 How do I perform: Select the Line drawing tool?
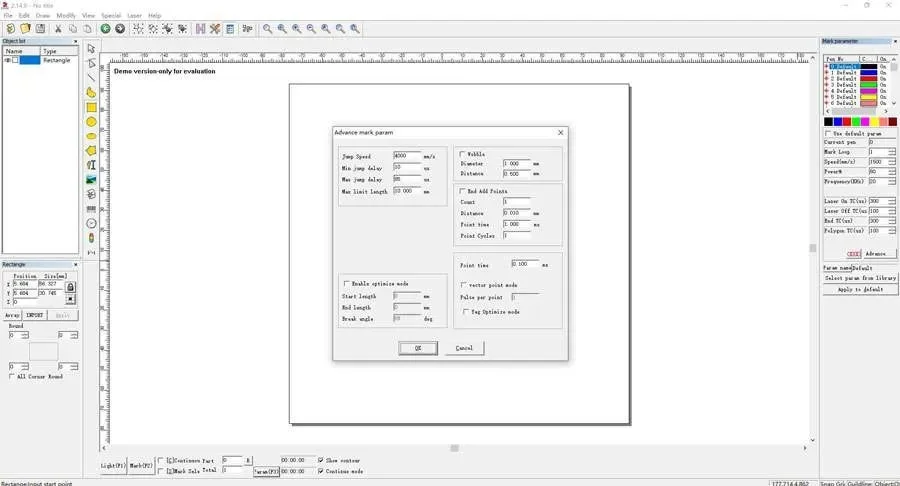coord(91,77)
